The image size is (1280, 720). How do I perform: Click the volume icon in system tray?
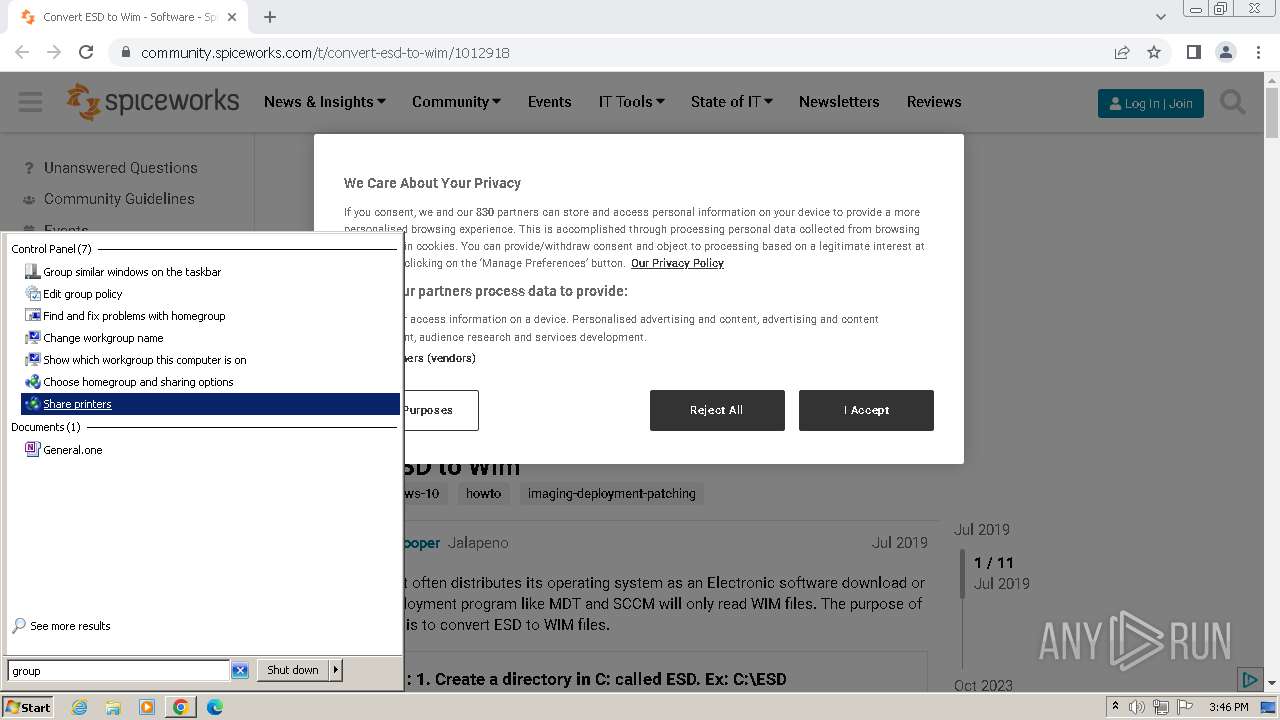(x=1137, y=707)
